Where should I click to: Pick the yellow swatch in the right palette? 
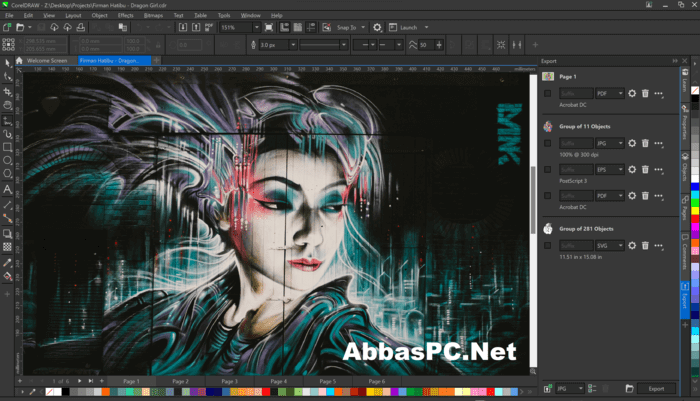[x=695, y=211]
